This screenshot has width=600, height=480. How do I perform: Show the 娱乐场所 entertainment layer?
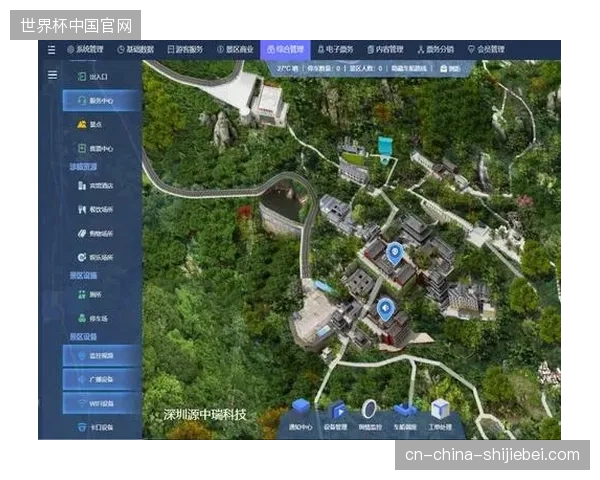95,257
